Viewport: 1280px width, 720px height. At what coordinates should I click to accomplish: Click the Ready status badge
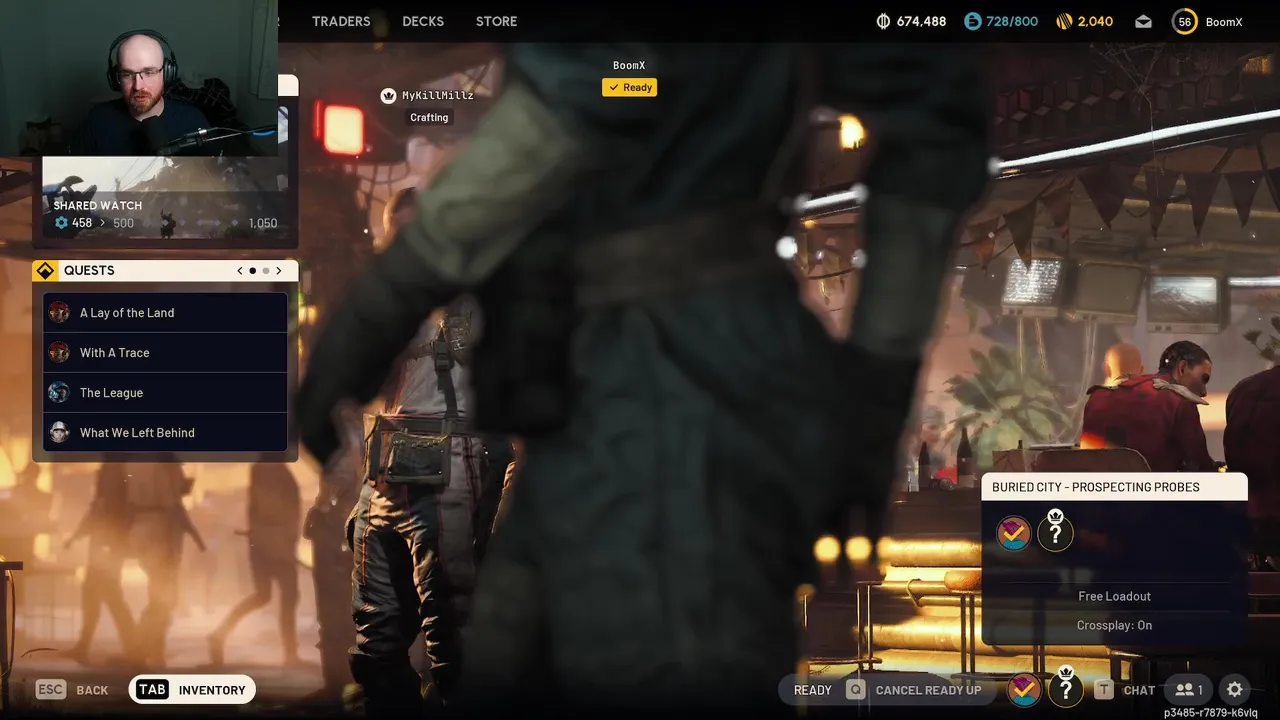tap(629, 87)
